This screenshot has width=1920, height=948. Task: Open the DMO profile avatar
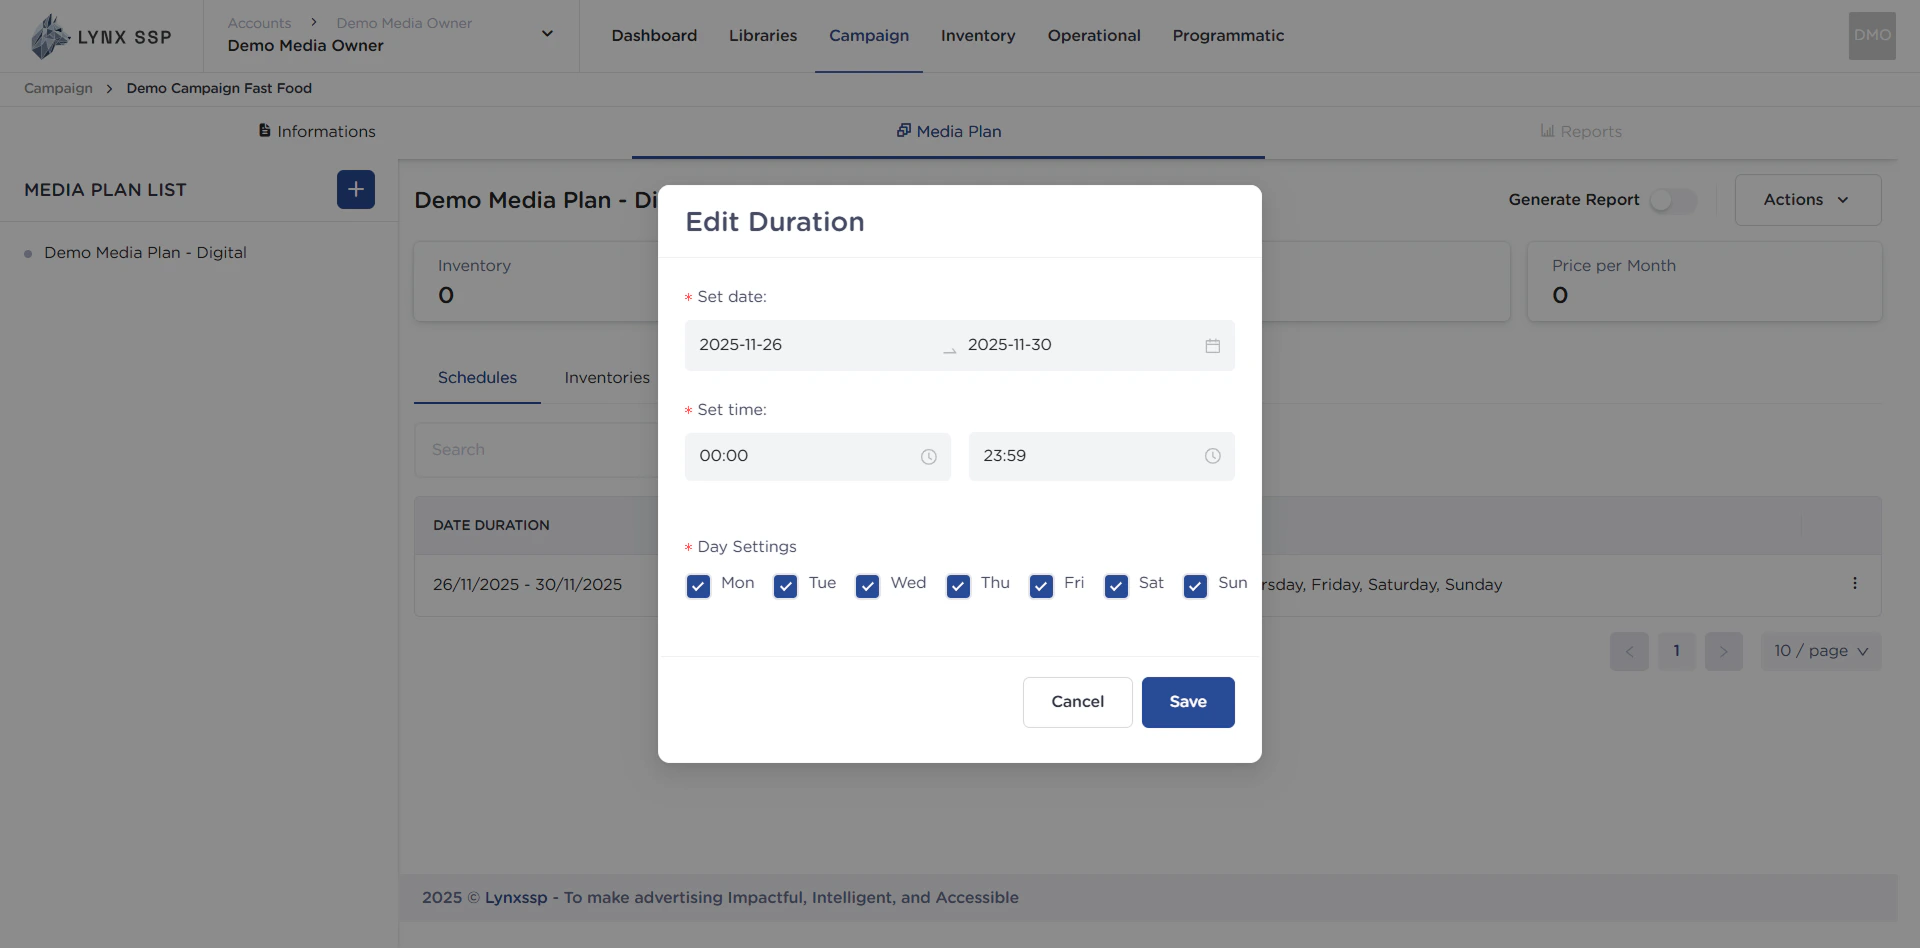tap(1871, 35)
